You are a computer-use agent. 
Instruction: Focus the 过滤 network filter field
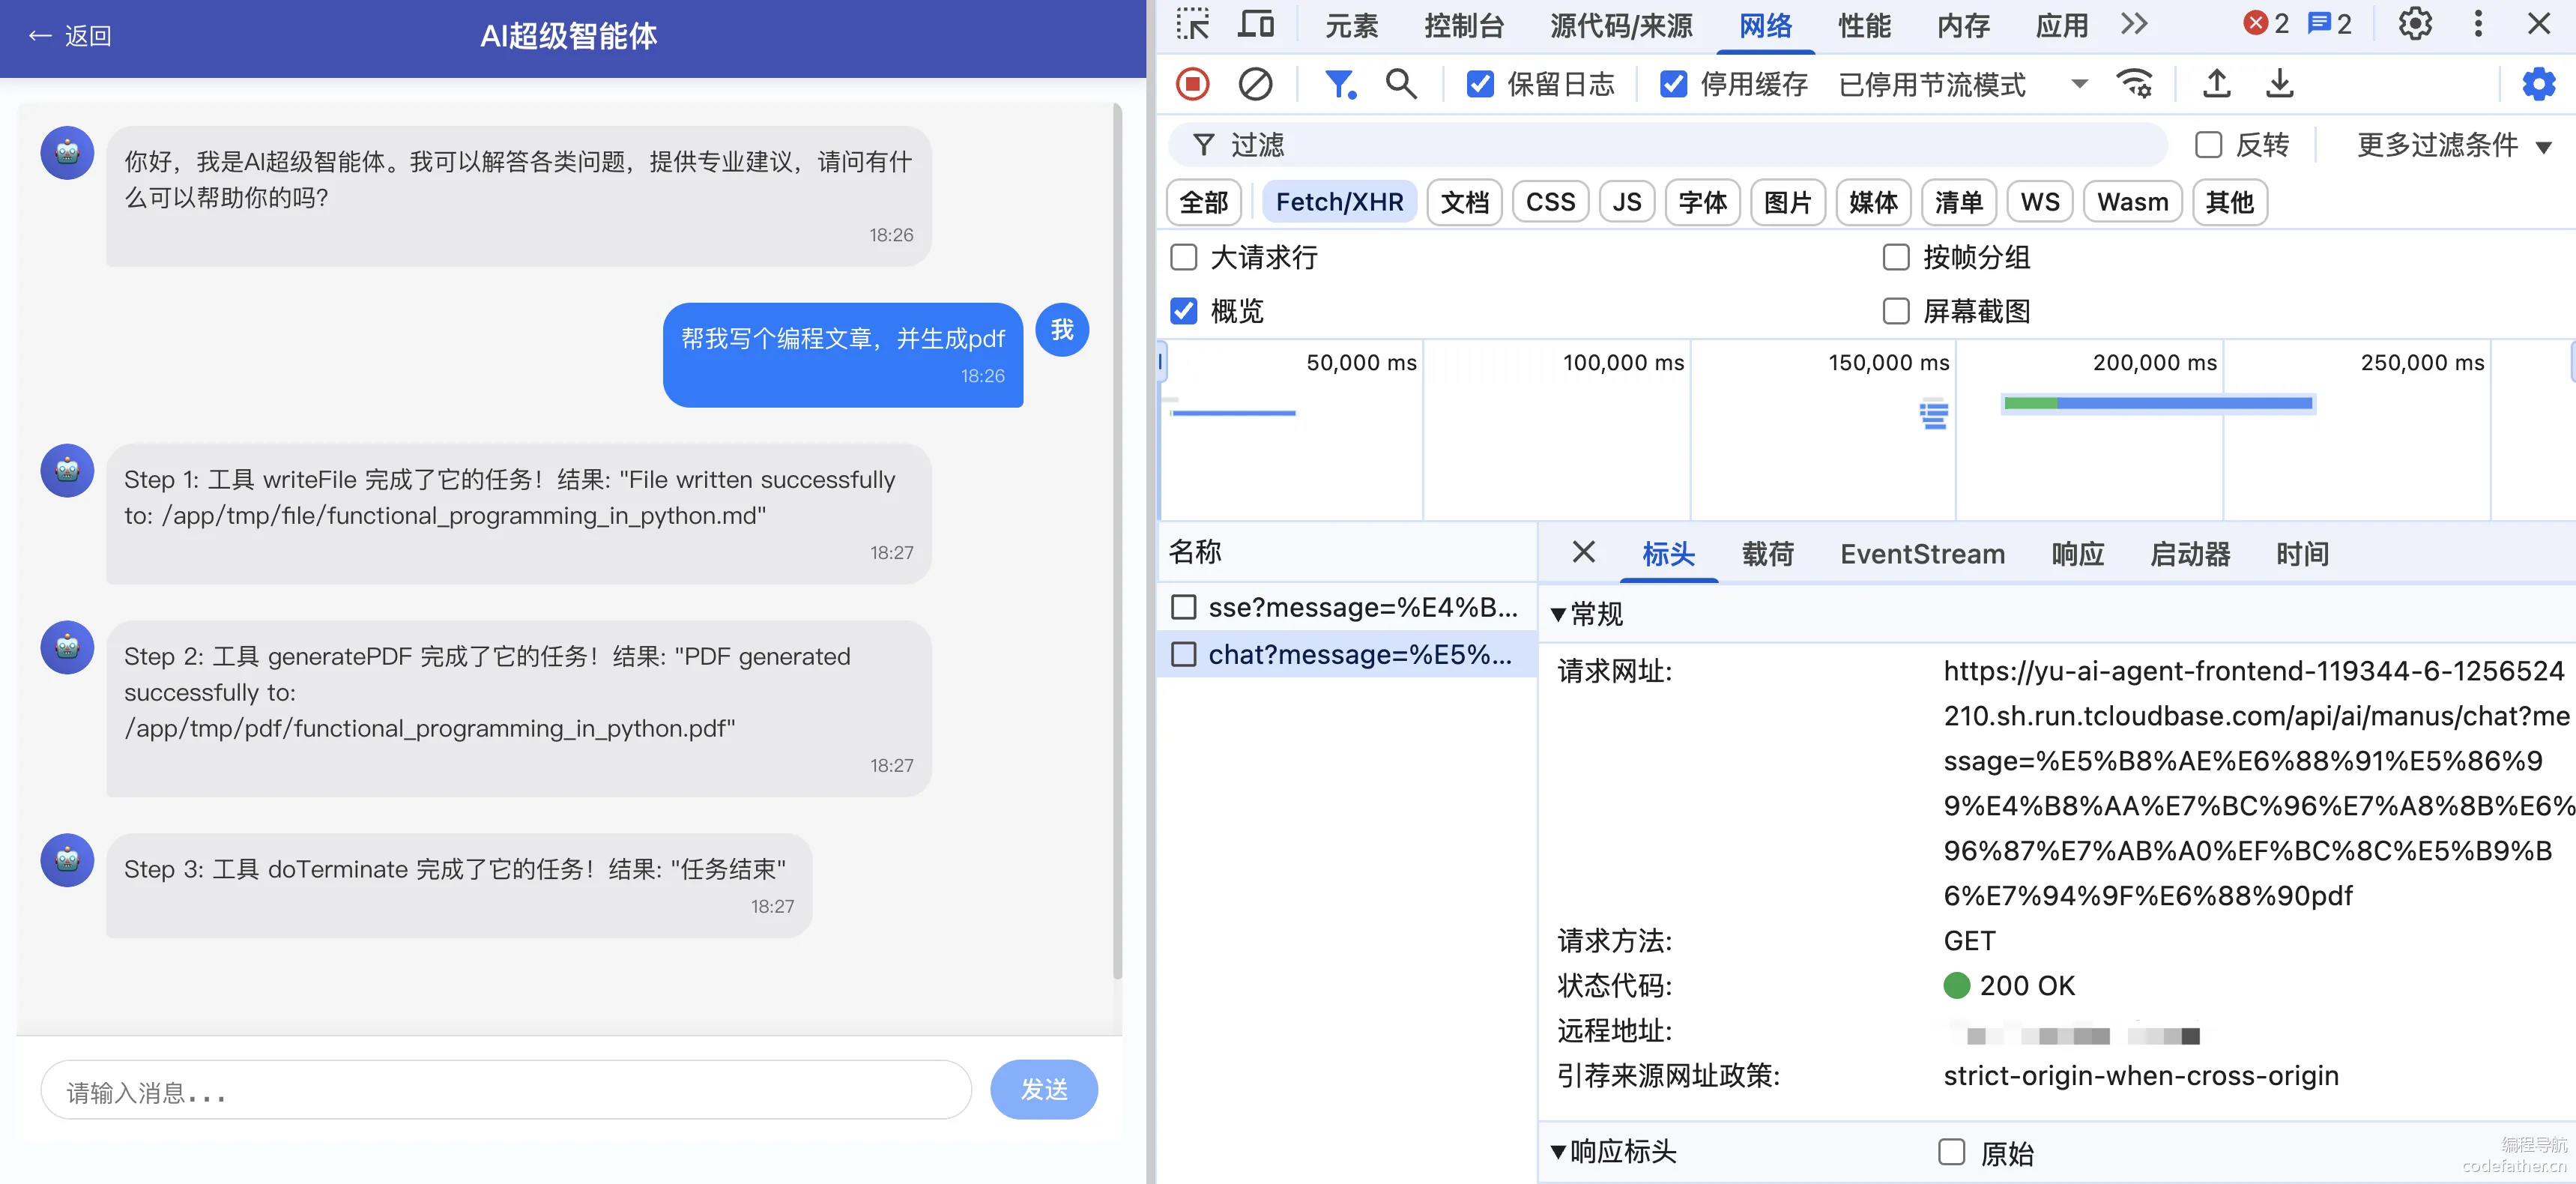pyautogui.click(x=1668, y=145)
